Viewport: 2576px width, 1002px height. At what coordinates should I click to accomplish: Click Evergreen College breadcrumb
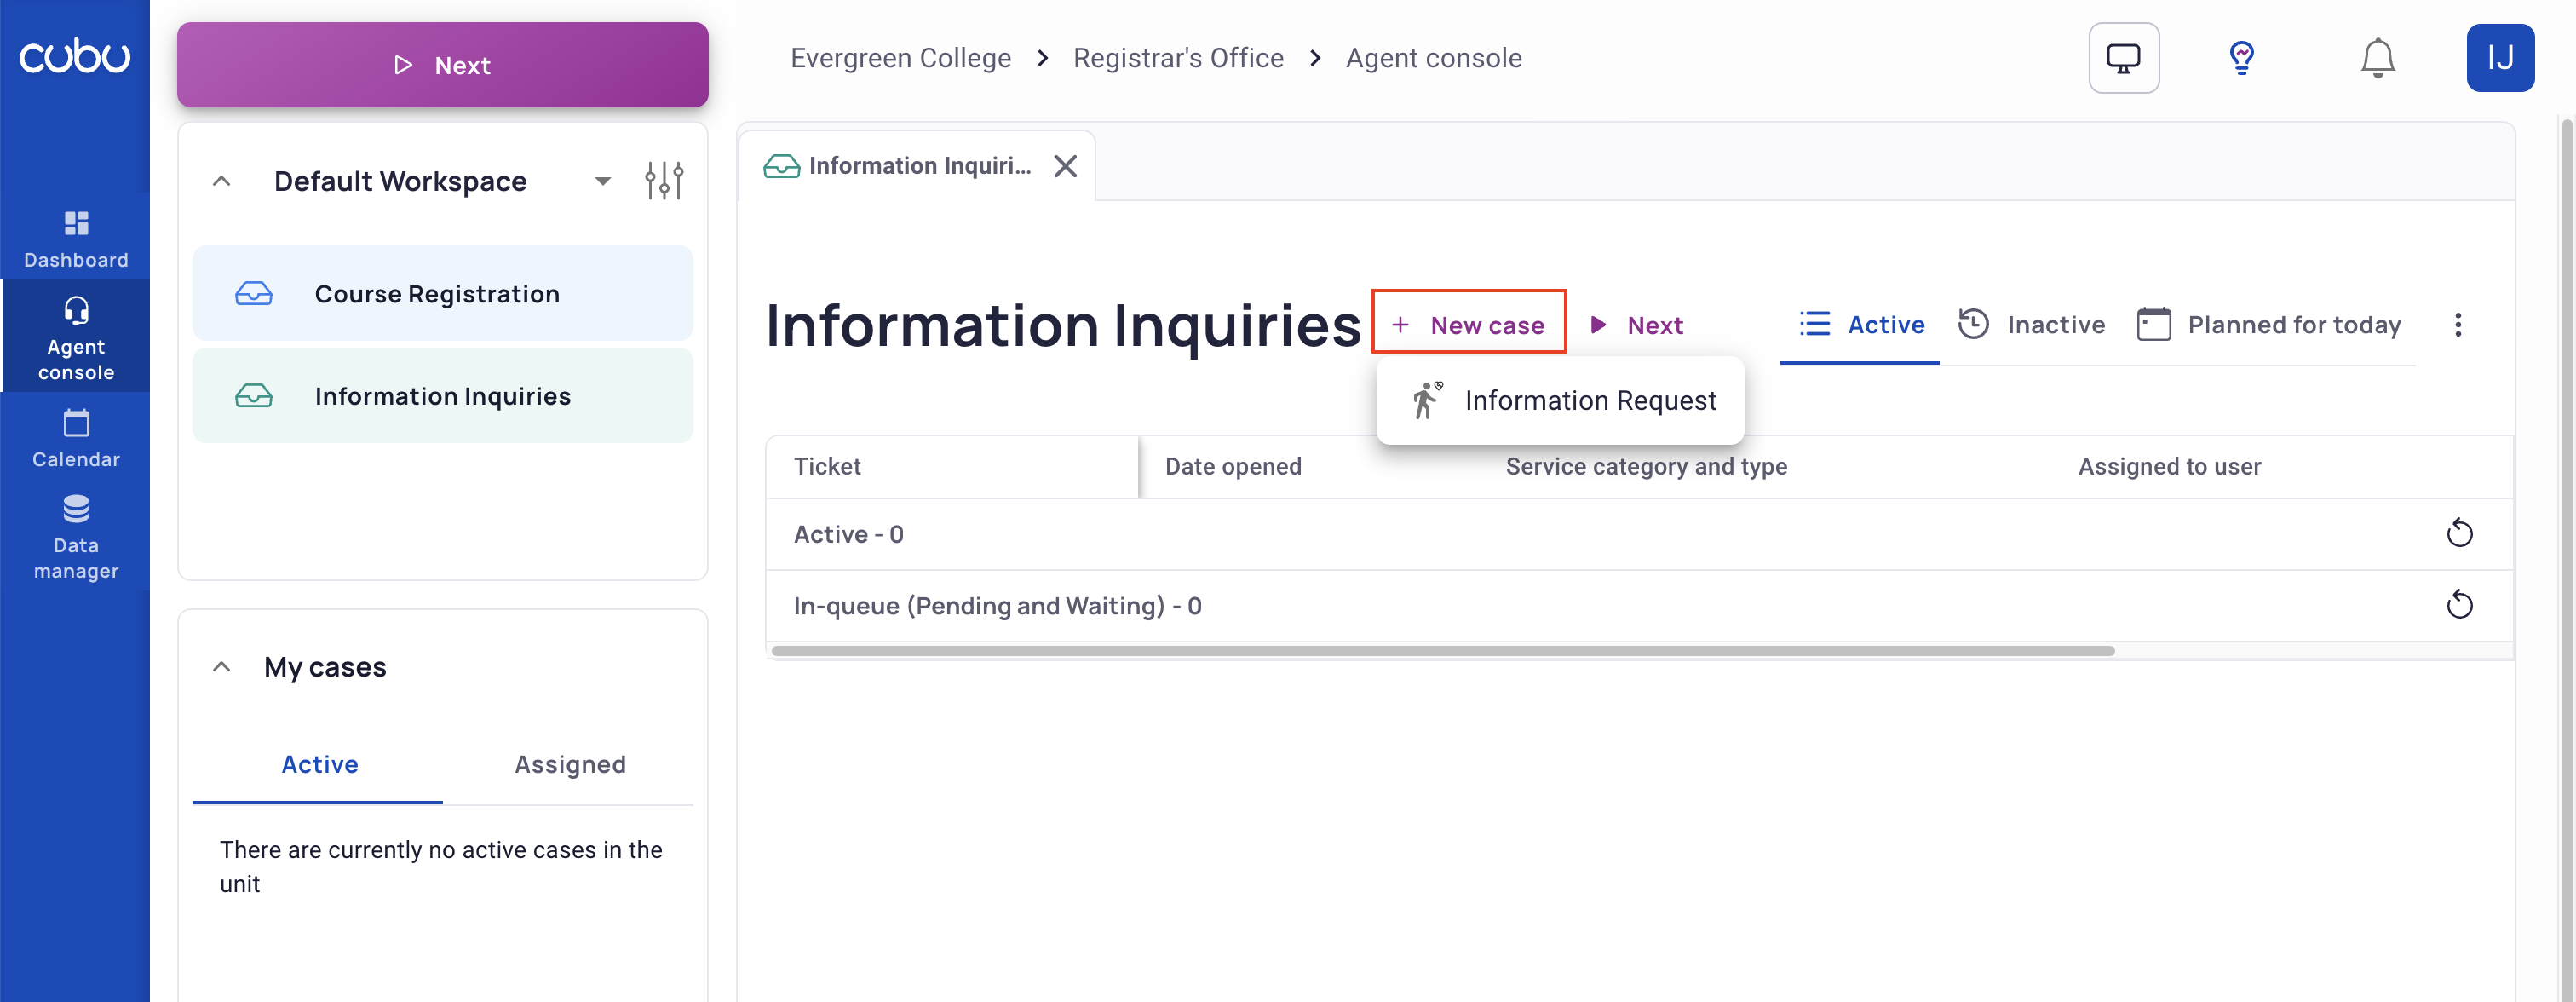coord(900,58)
